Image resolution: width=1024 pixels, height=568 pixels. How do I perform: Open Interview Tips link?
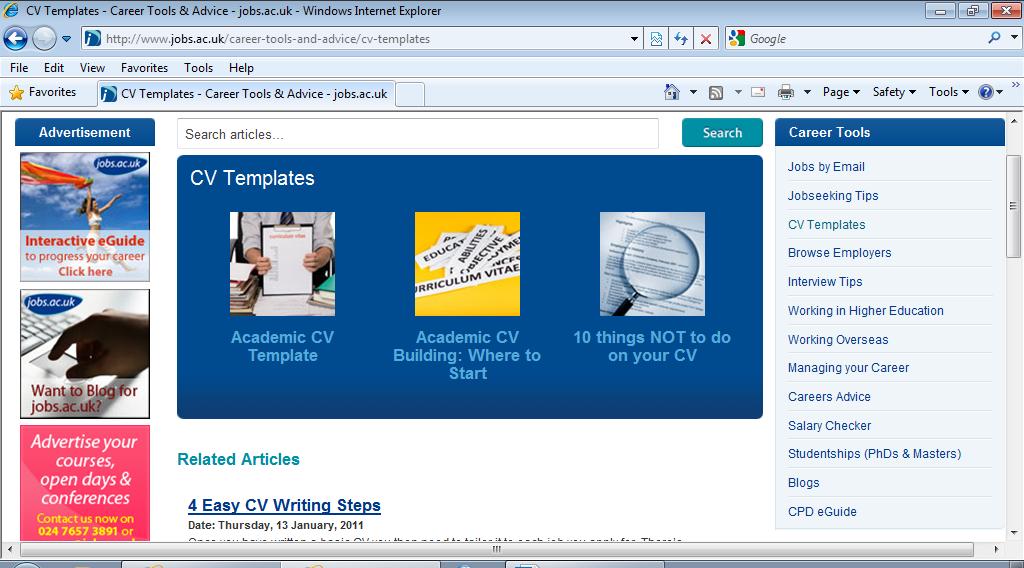tap(825, 282)
